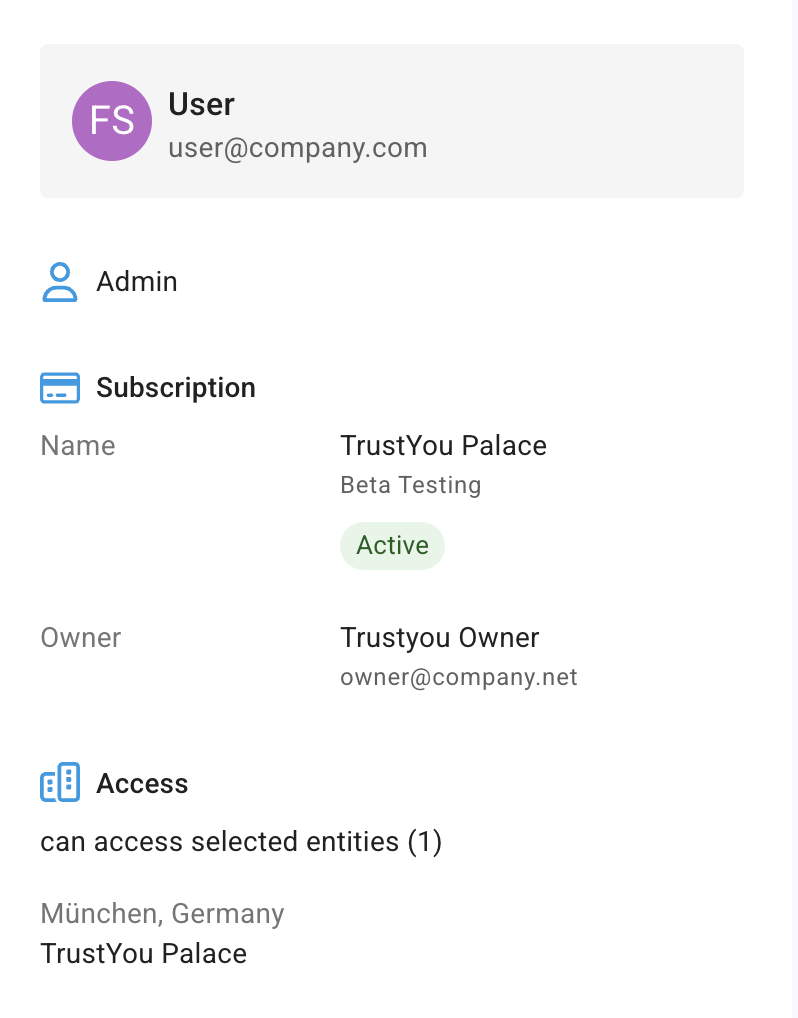The height and width of the screenshot is (1018, 798).
Task: Select the user@company.com email text
Action: pyautogui.click(x=297, y=148)
